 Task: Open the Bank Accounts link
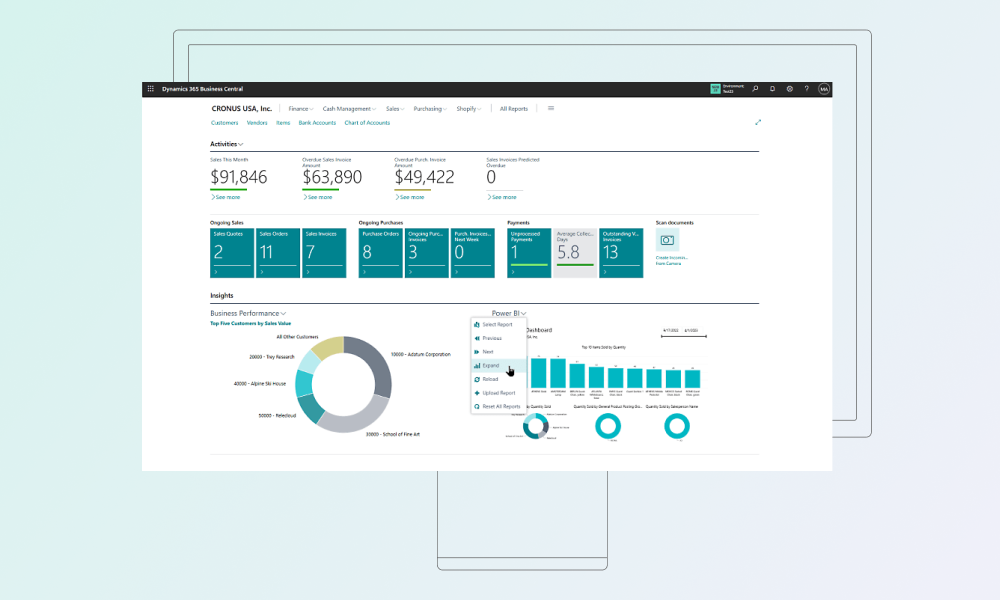317,122
